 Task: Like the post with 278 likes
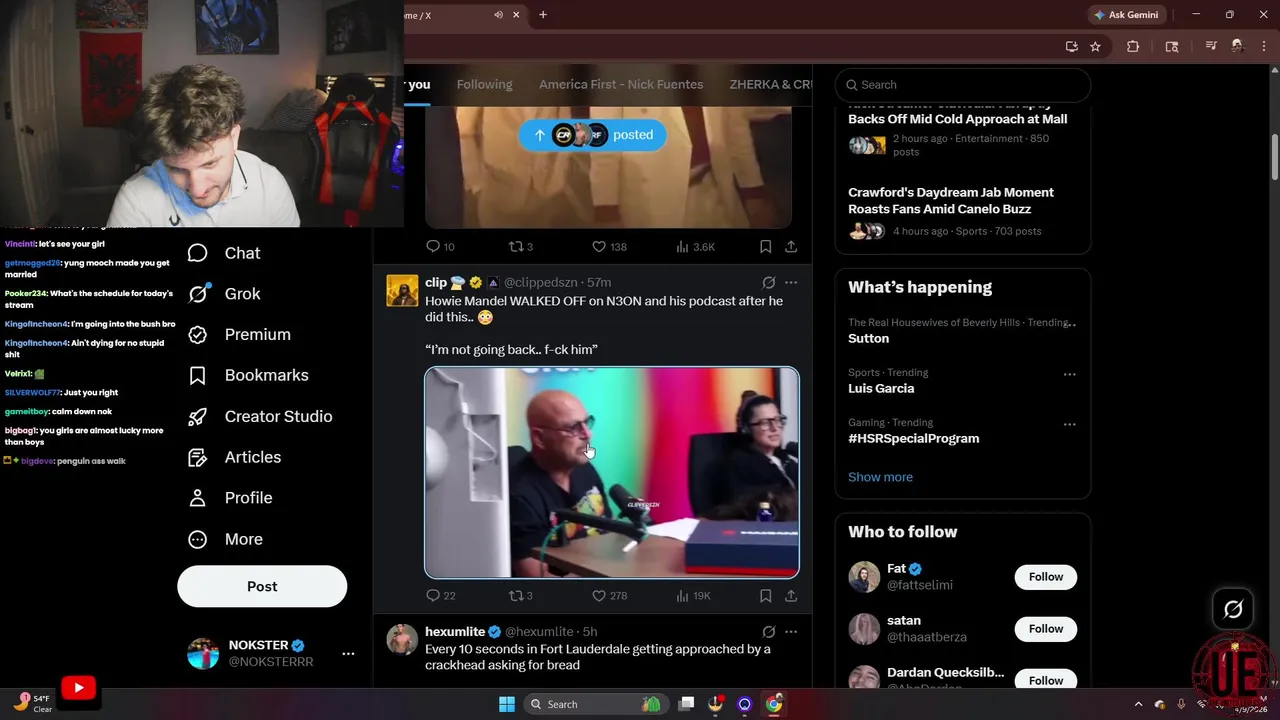click(x=608, y=595)
